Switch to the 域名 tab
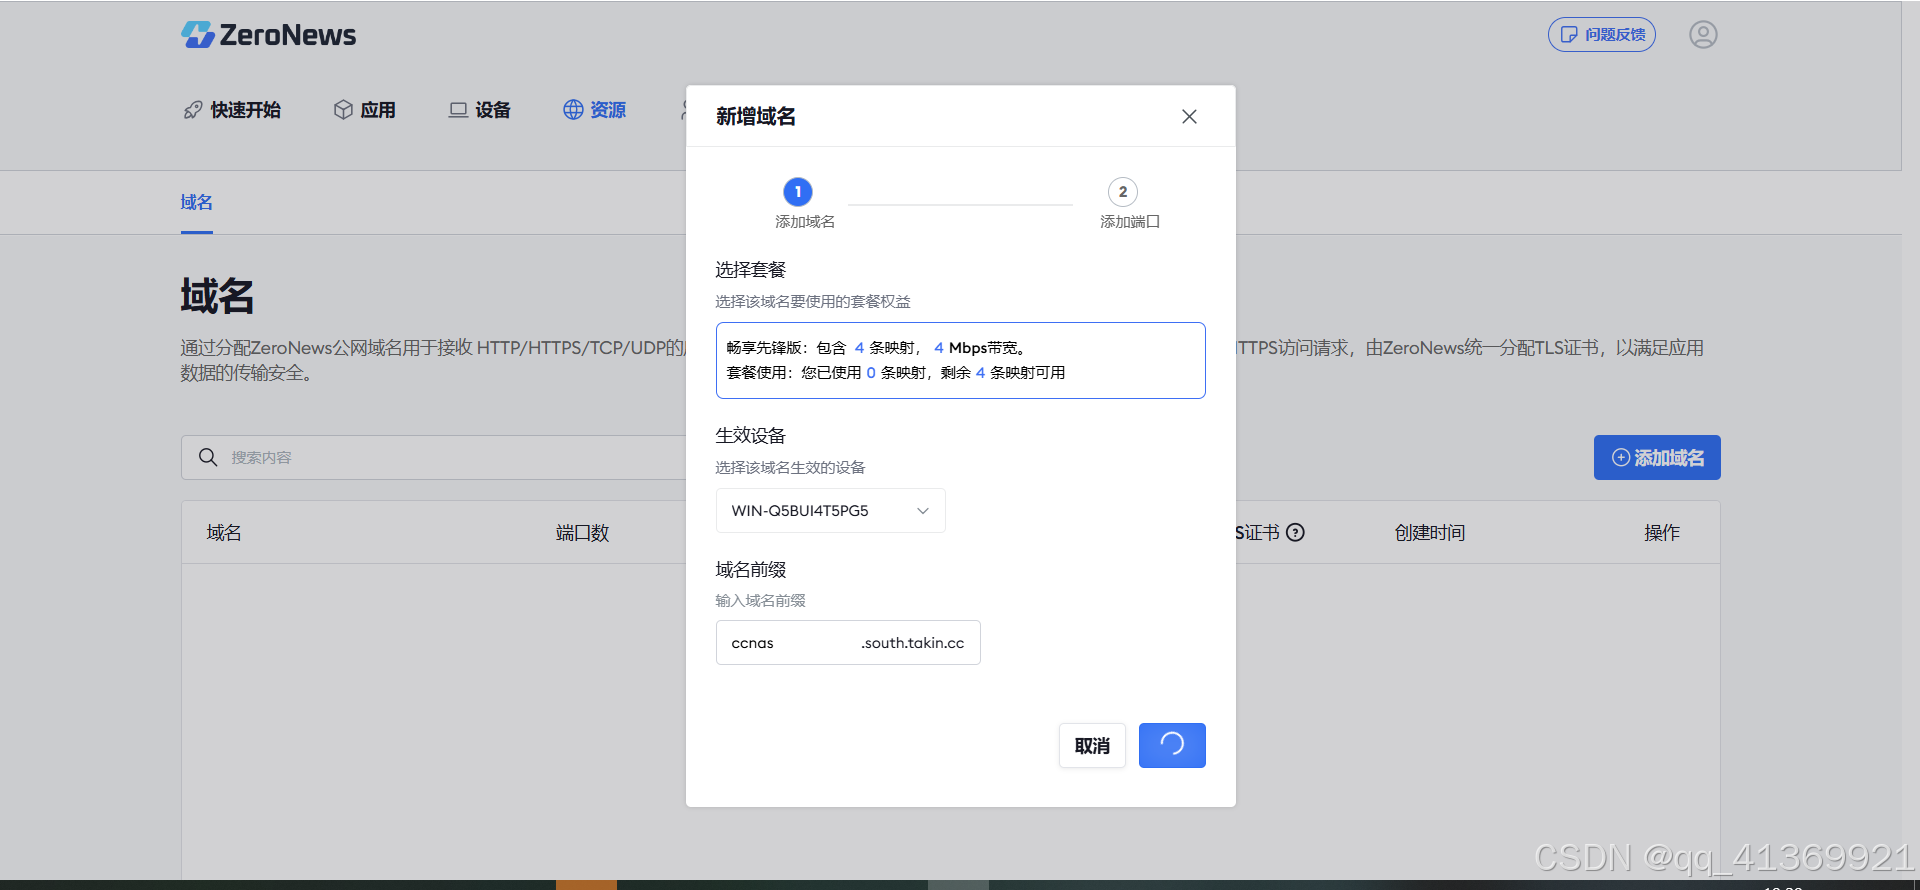1920x890 pixels. pos(197,203)
